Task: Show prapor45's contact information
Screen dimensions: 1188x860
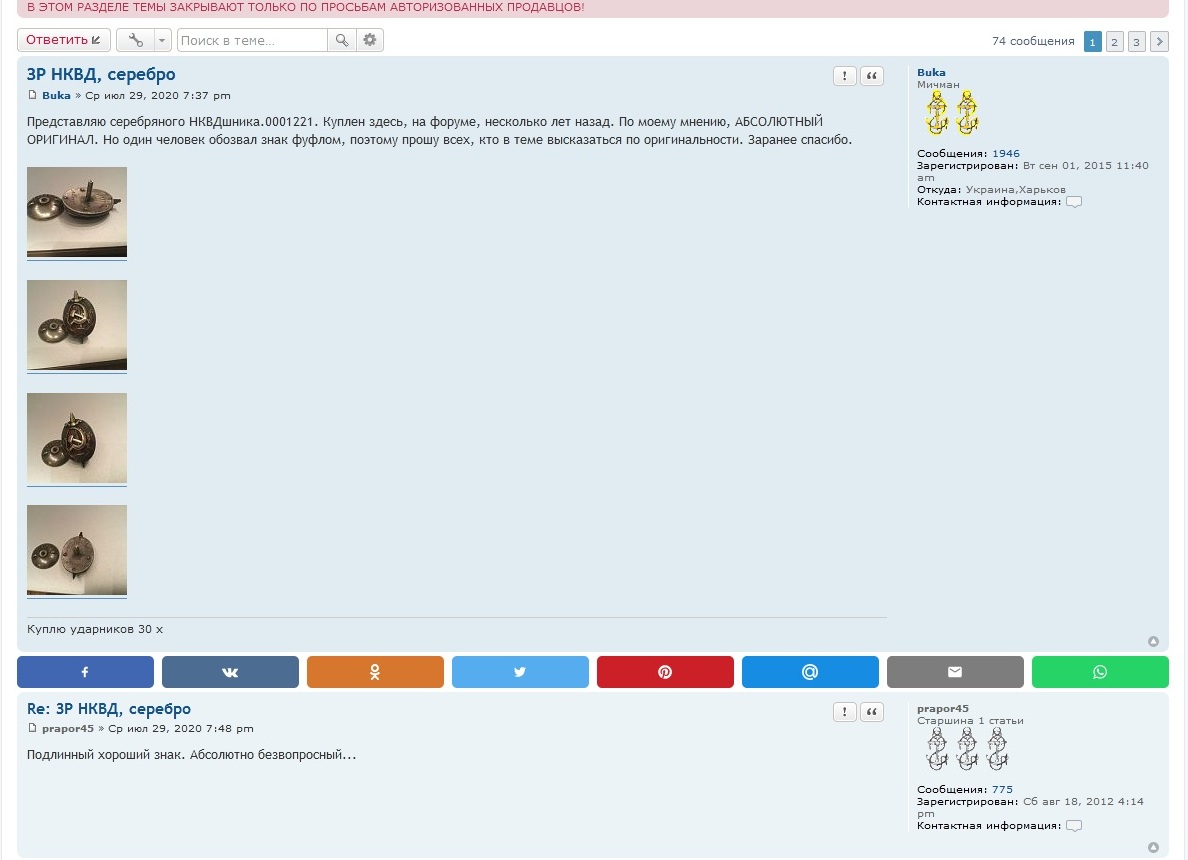Action: point(1074,826)
